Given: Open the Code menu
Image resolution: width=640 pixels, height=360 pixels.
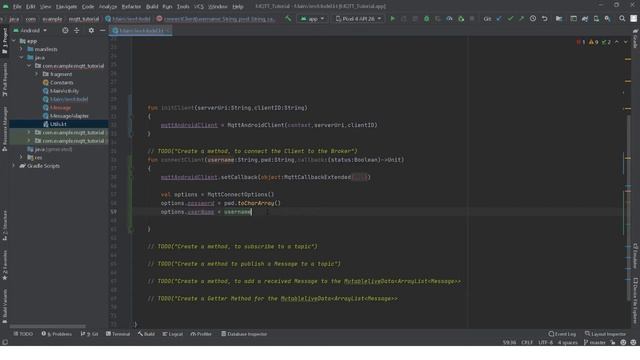Looking at the screenshot, I should [88, 7].
